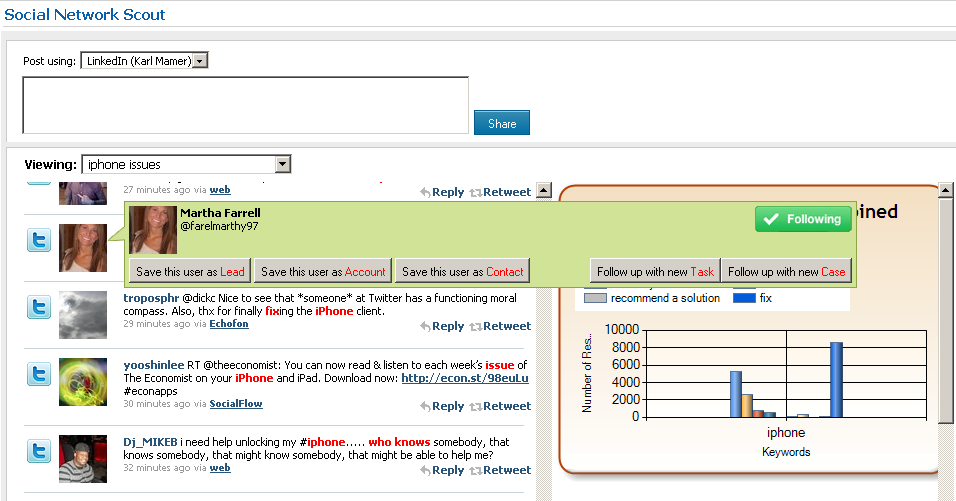Reply to yooshinlee's tweet
956x501 pixels.
(443, 406)
